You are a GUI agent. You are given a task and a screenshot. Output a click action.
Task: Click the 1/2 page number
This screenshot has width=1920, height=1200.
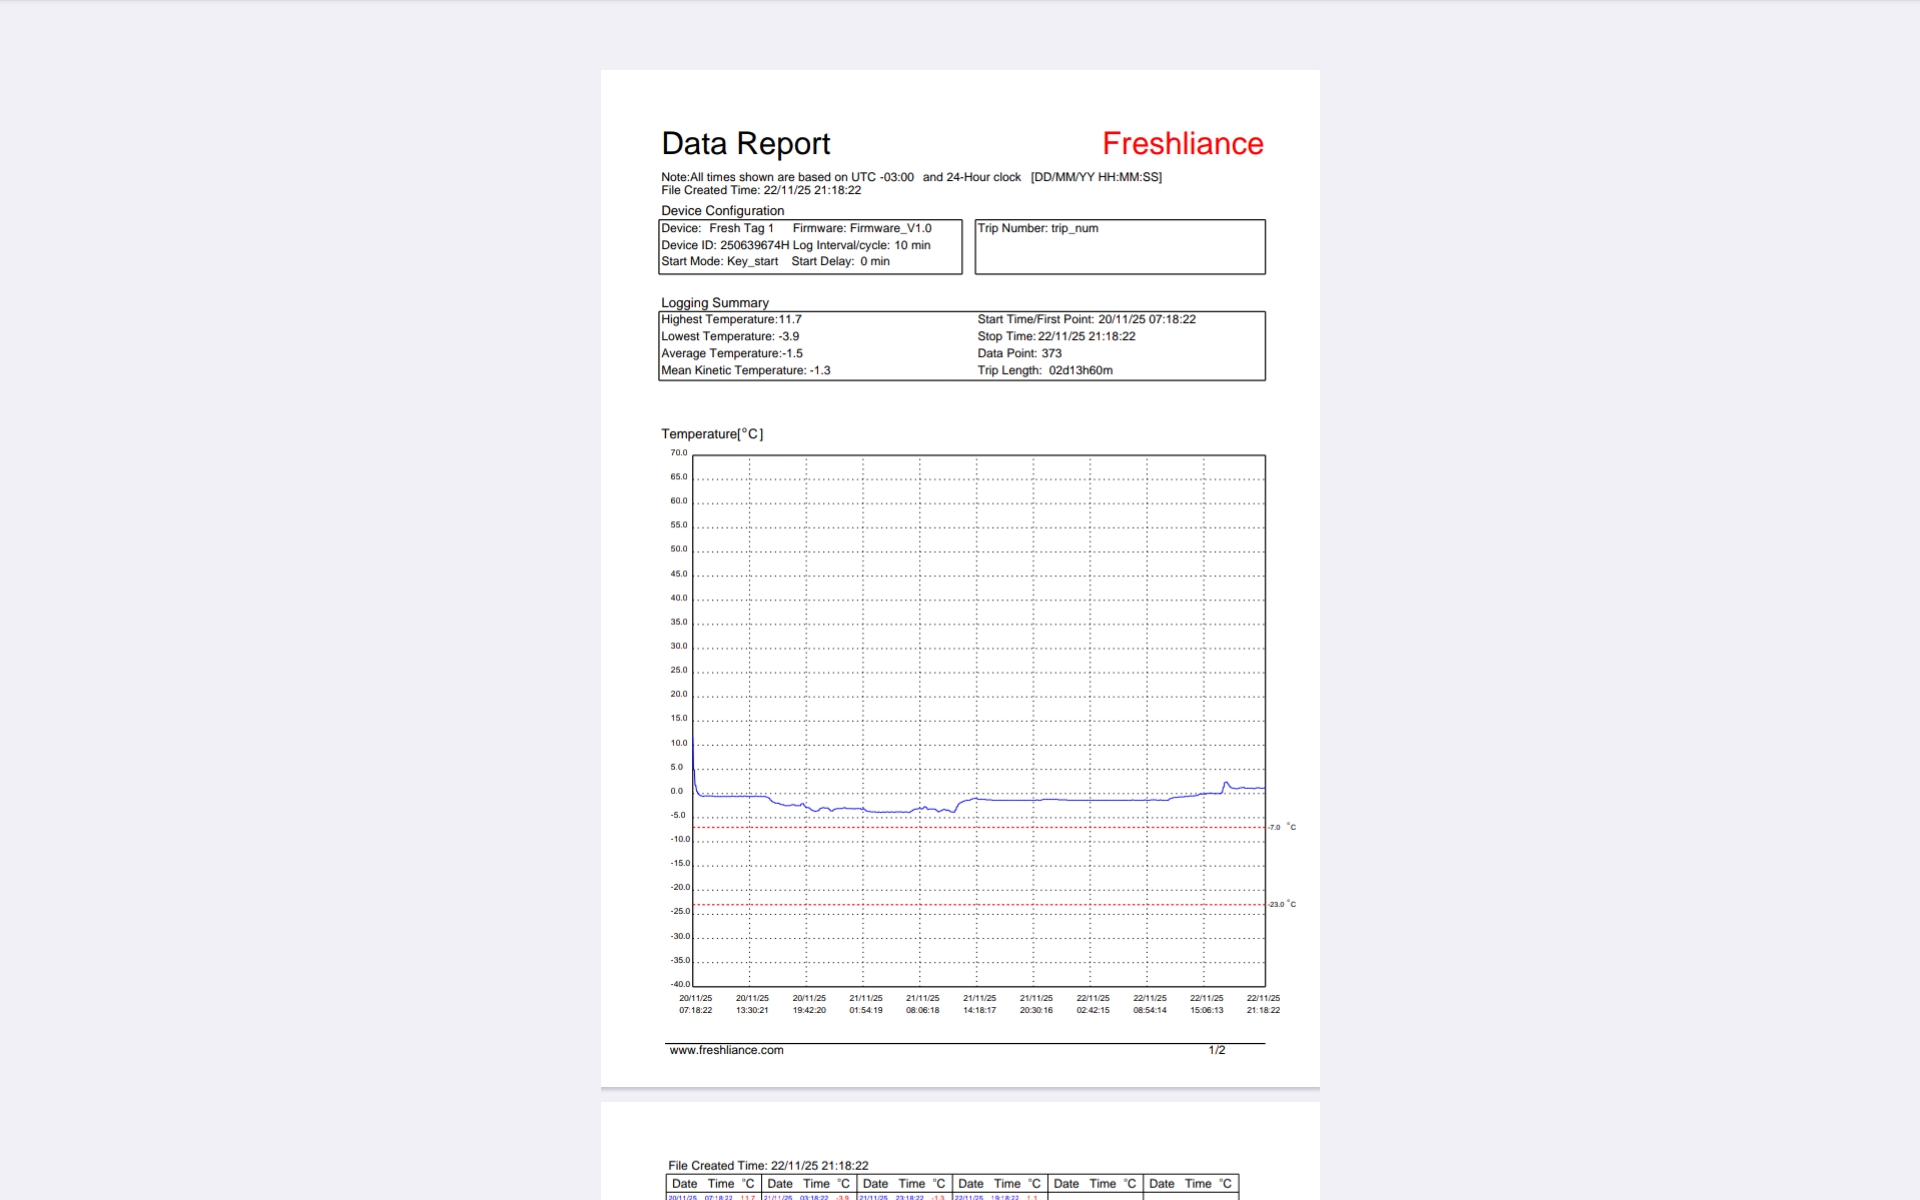(1216, 1050)
